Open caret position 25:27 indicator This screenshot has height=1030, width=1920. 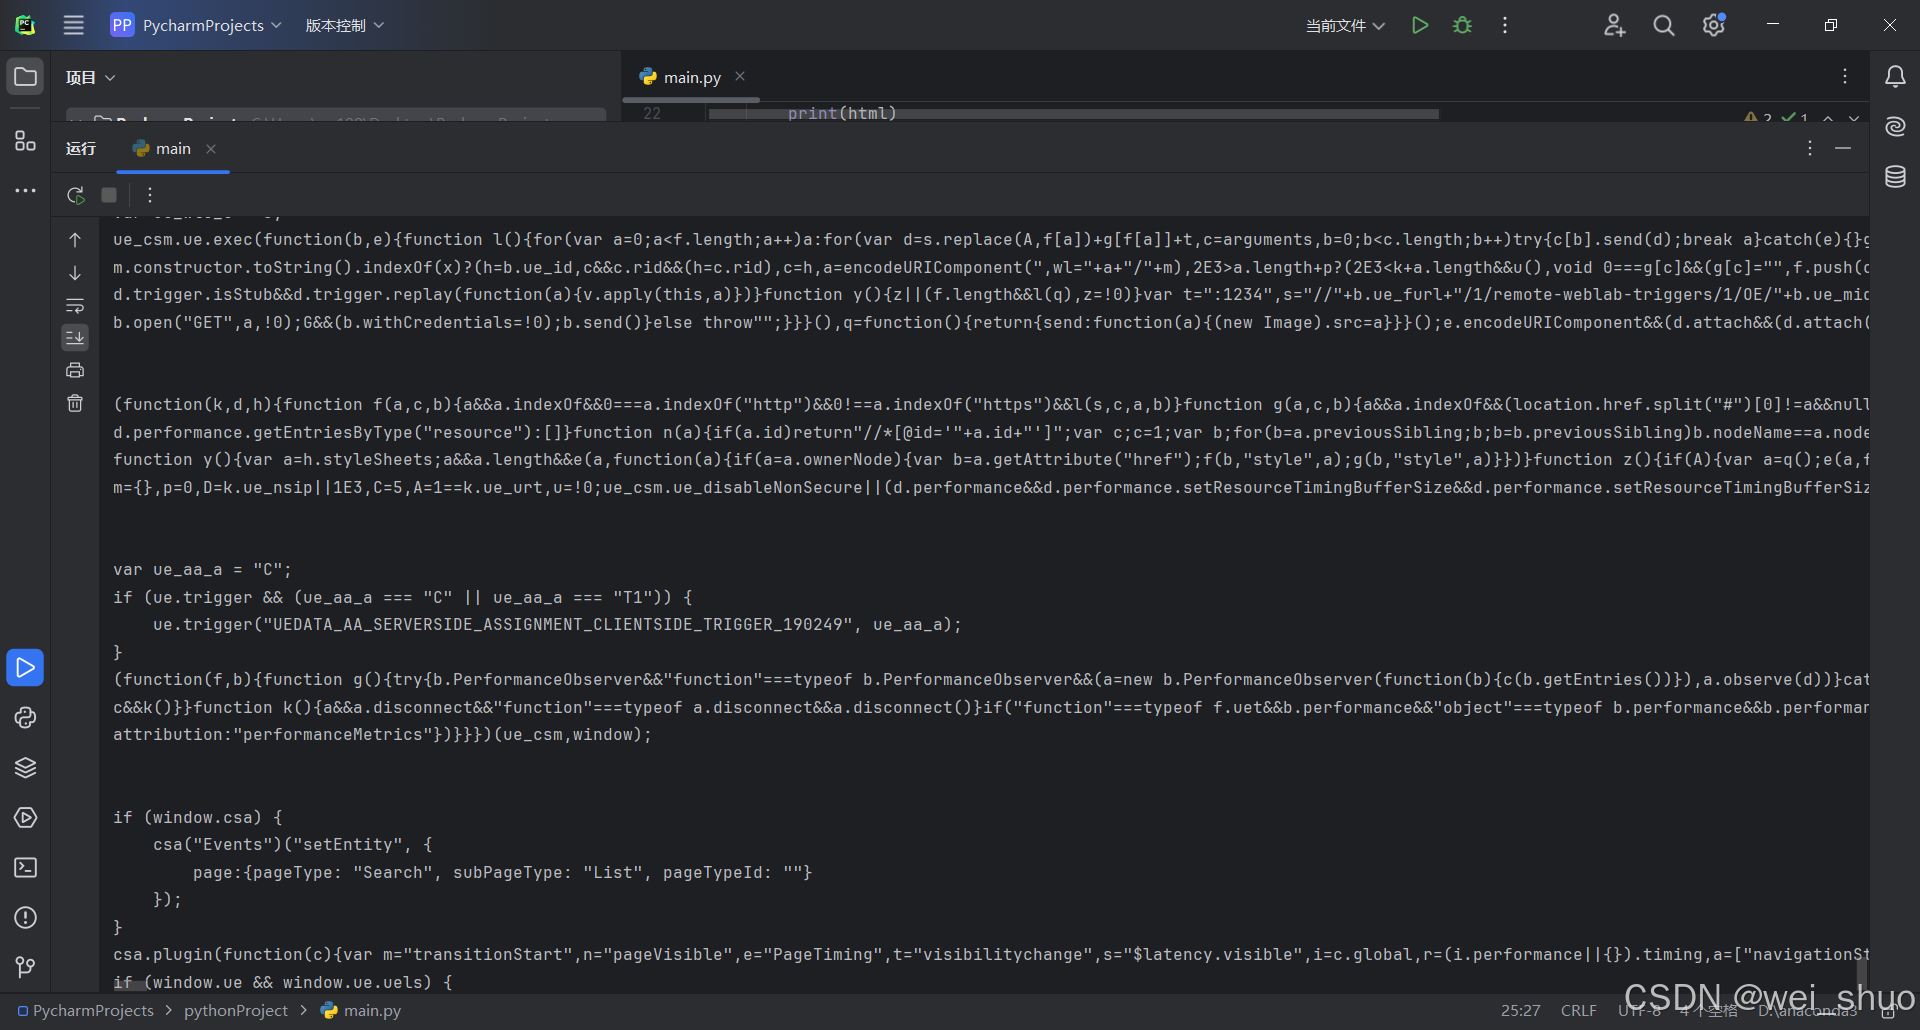point(1520,1011)
